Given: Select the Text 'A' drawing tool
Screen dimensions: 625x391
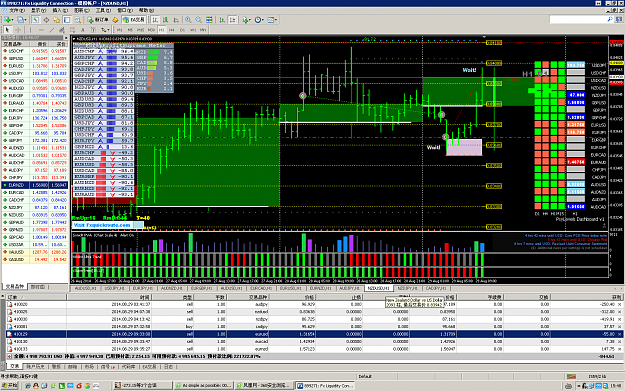Looking at the screenshot, I should click(x=83, y=30).
